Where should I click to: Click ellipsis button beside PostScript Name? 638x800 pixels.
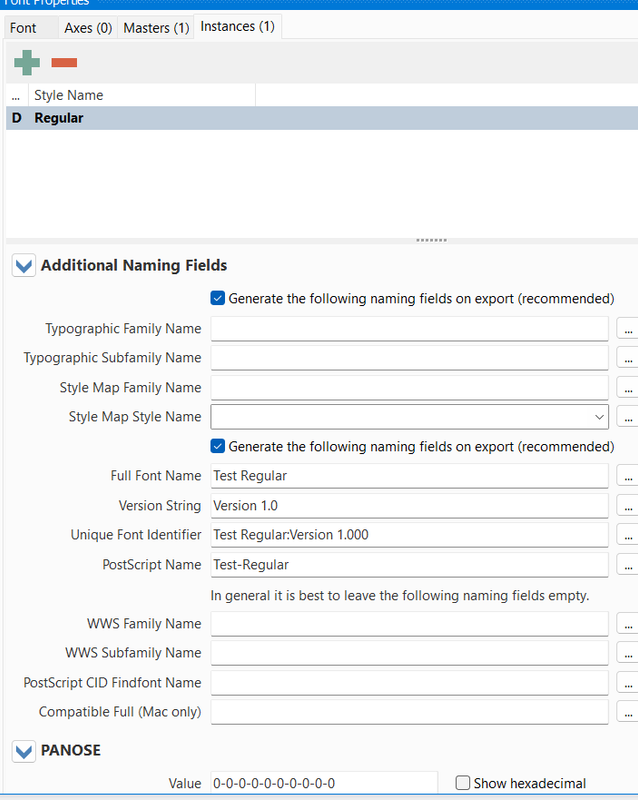(x=627, y=565)
